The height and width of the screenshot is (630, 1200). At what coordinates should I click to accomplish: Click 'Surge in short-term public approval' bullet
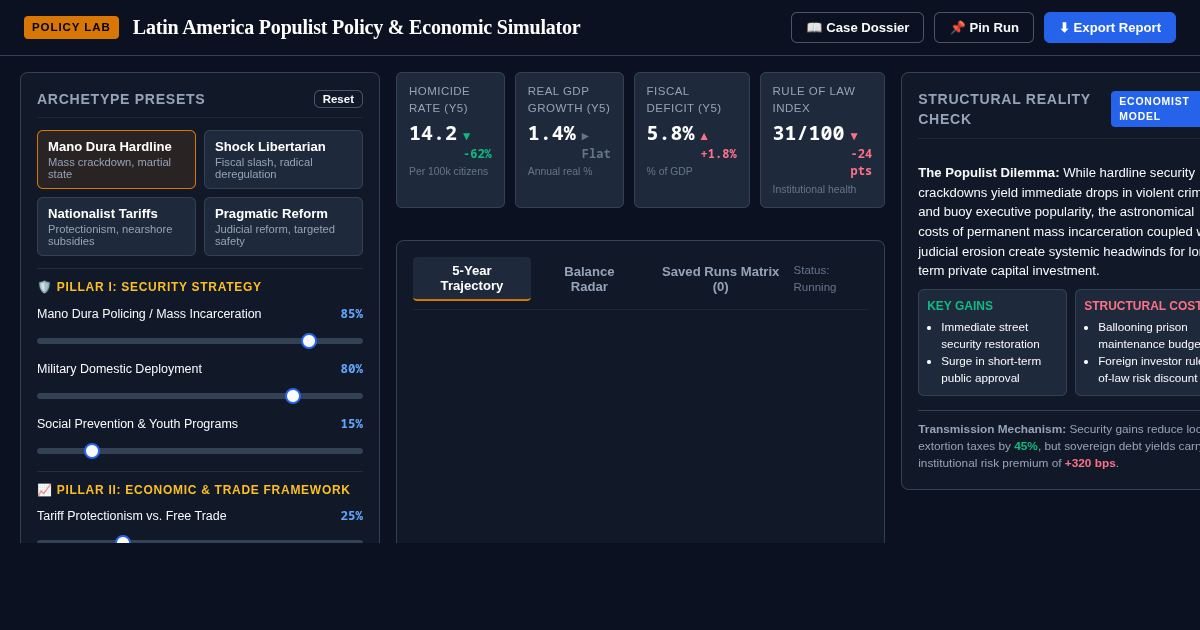(x=990, y=369)
